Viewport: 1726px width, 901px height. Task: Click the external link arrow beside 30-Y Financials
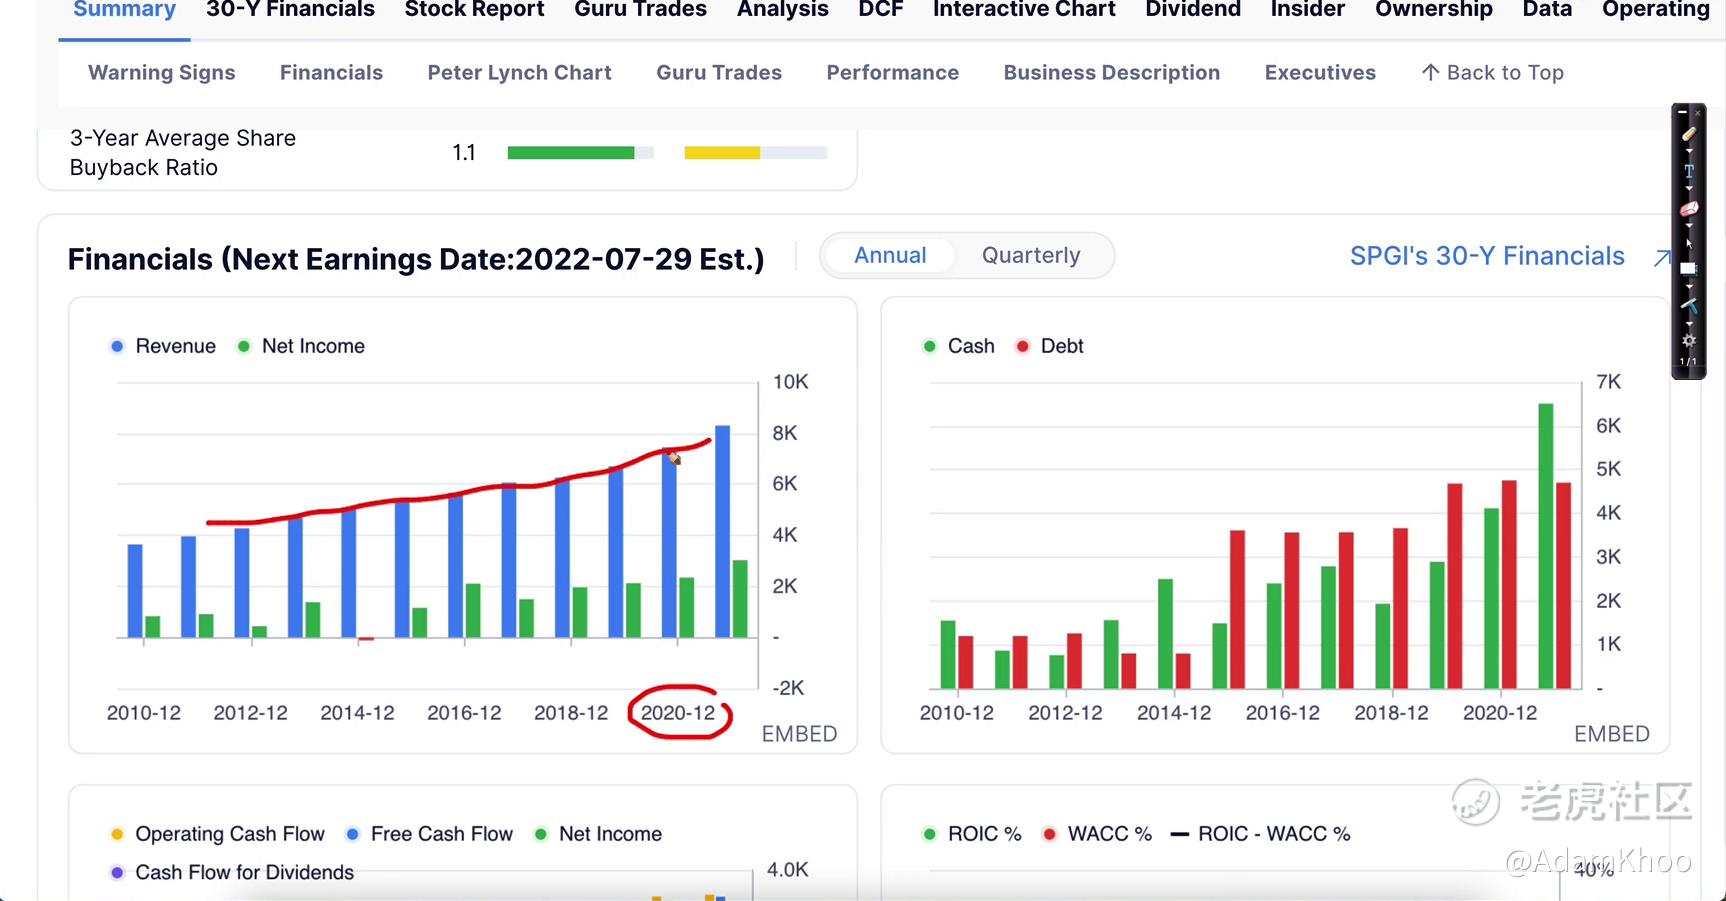point(1661,258)
